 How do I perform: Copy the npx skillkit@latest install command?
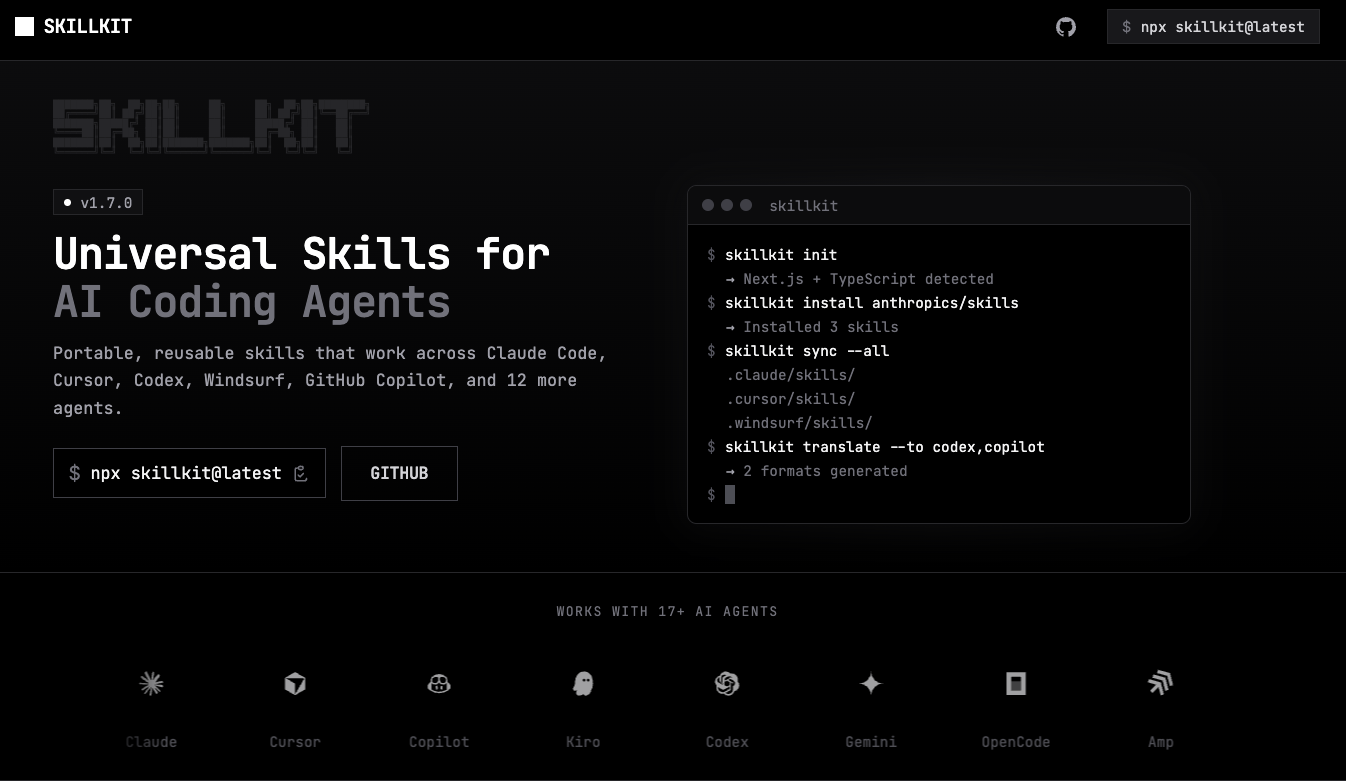coord(301,473)
